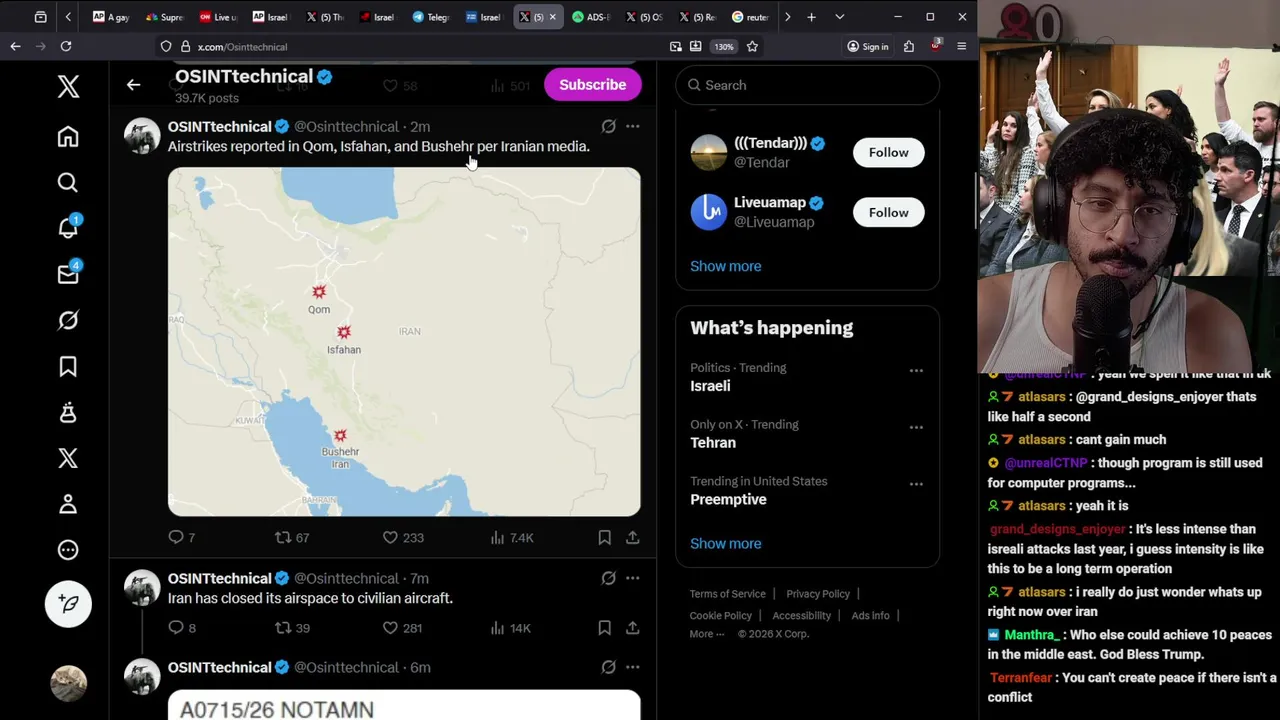Sign in to the browser account
The width and height of the screenshot is (1280, 720).
(x=867, y=46)
